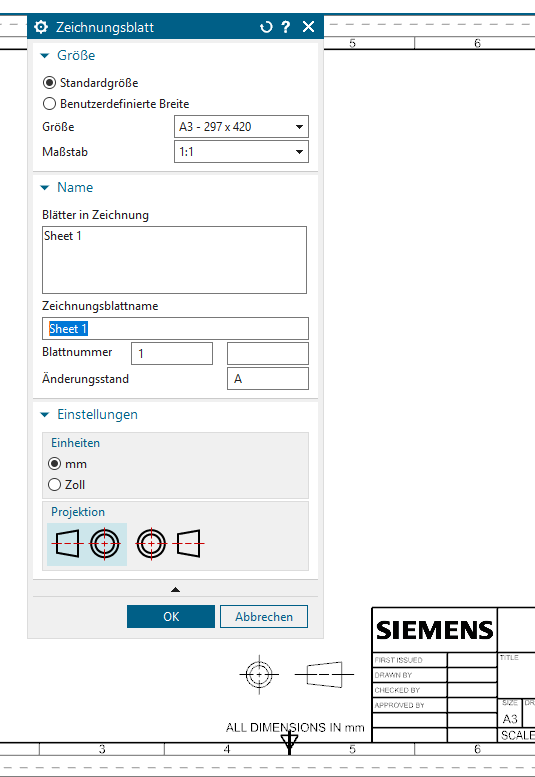
Task: Select third-angle projection icon
Action: (170, 544)
